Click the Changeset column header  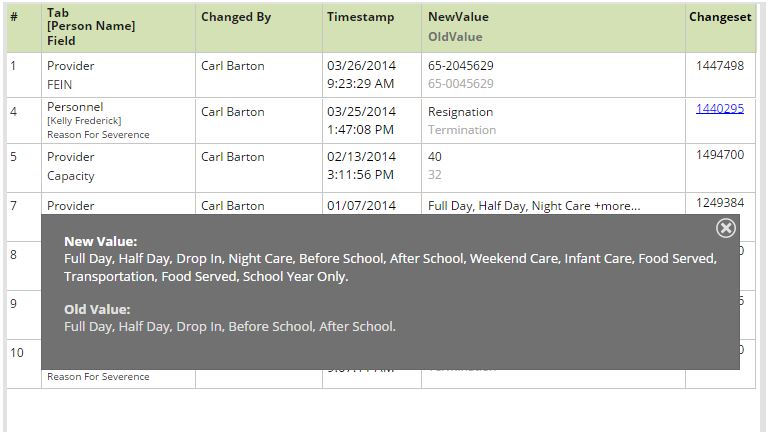[x=720, y=17]
